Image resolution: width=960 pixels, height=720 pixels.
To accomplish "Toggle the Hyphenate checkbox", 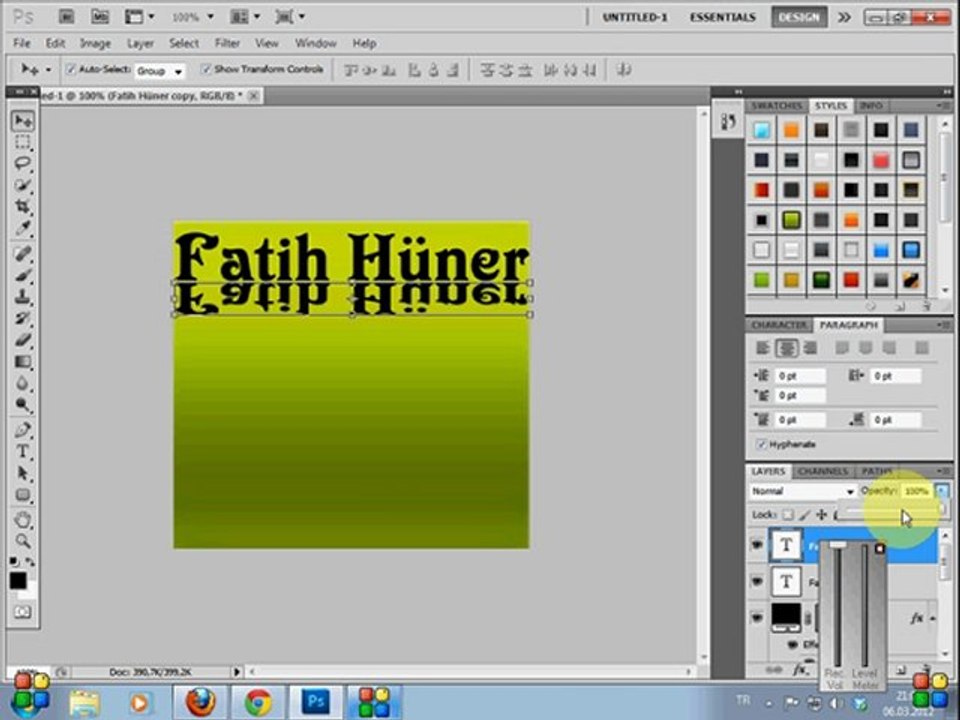I will pos(761,444).
